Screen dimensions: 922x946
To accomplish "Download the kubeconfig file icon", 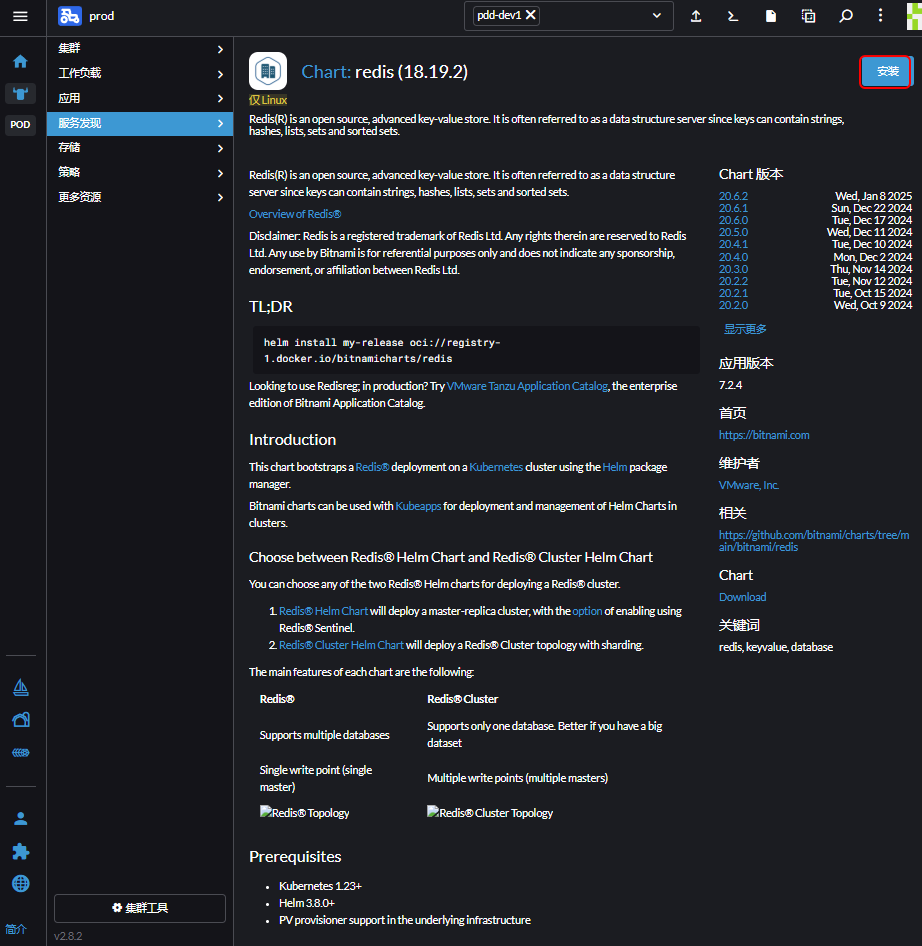I will [771, 16].
